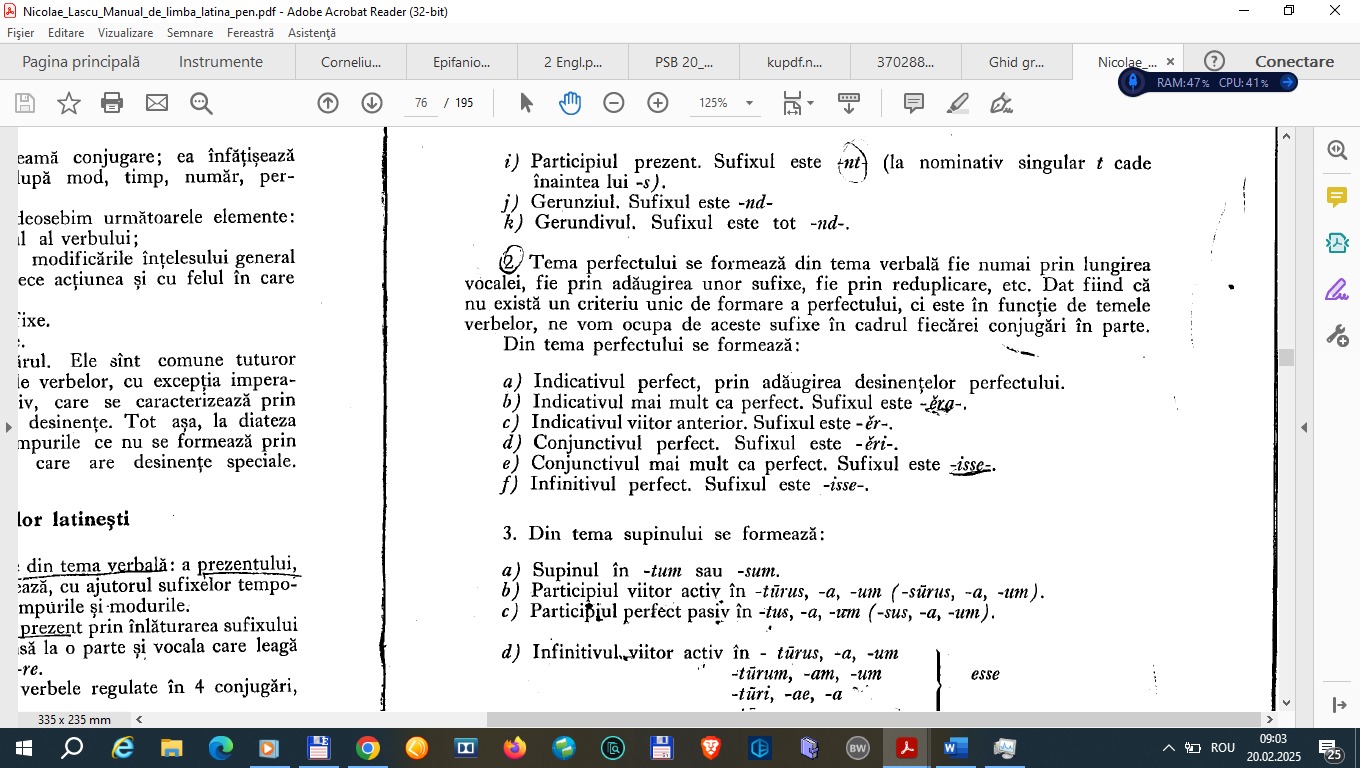Open more tools wrench icon in right pane
This screenshot has height=768, width=1360.
point(1337,336)
